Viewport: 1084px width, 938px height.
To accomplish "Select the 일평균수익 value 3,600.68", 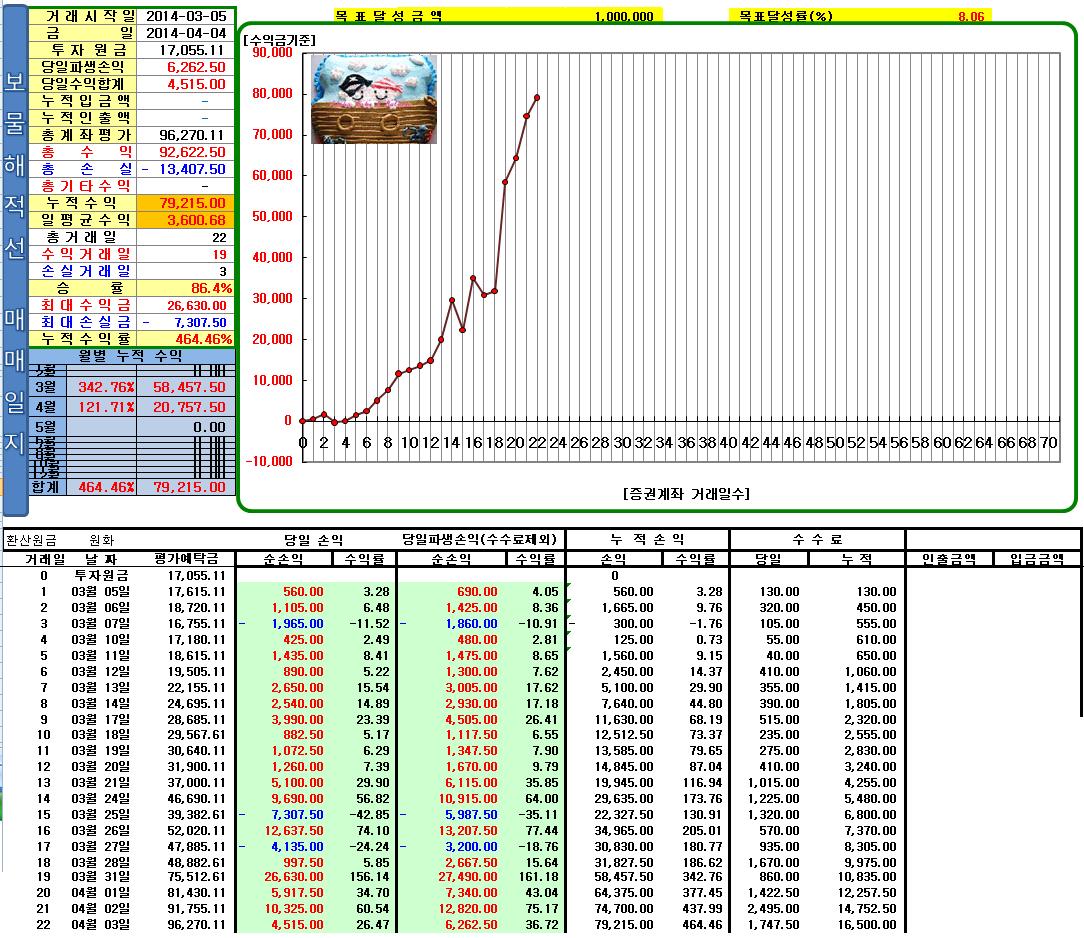I will pos(186,220).
